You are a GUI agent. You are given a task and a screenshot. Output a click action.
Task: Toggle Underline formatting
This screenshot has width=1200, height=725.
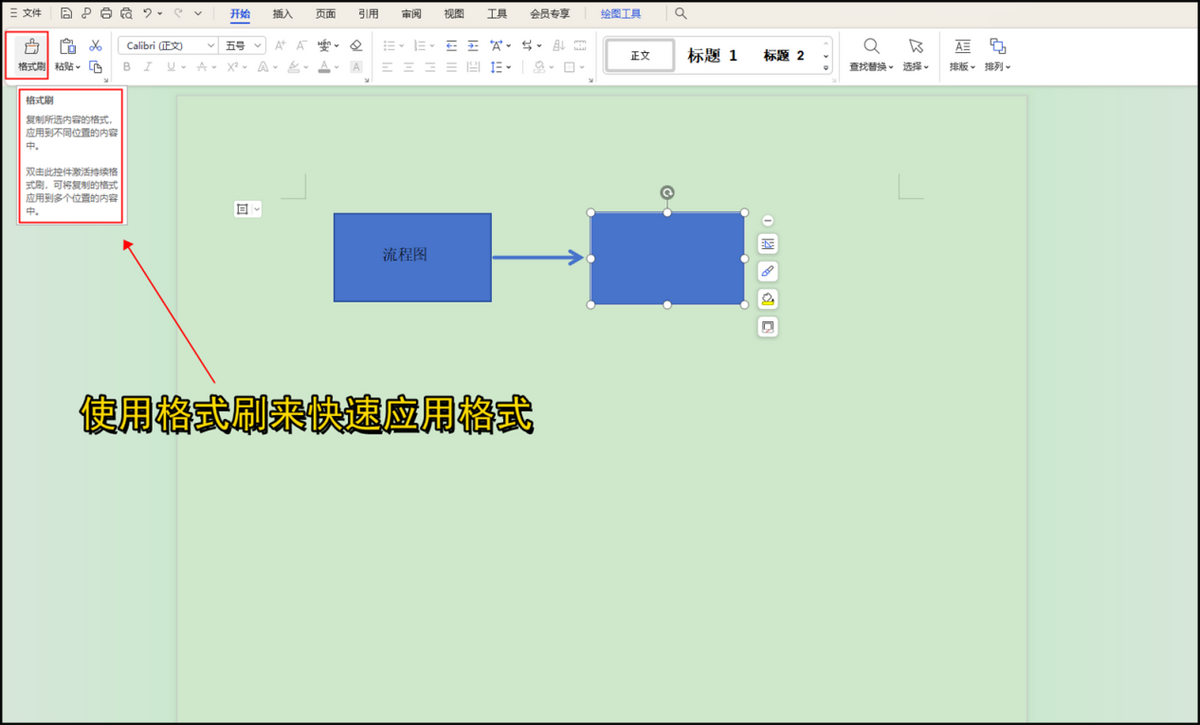pos(170,67)
